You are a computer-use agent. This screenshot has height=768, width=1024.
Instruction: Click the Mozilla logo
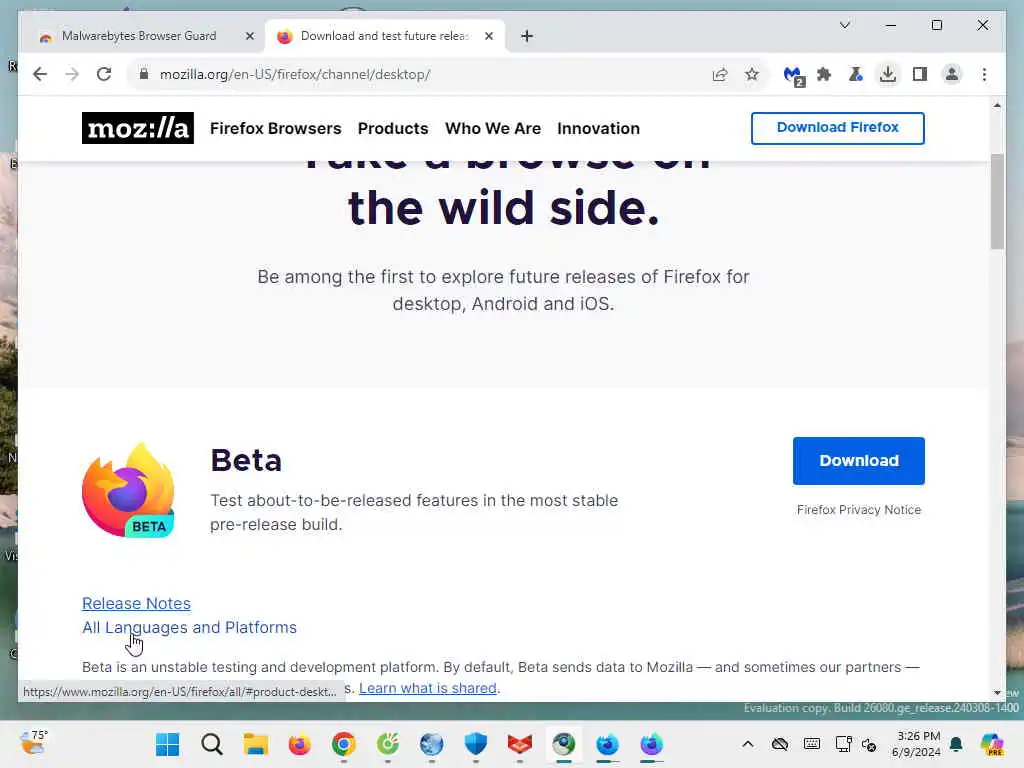click(x=138, y=128)
